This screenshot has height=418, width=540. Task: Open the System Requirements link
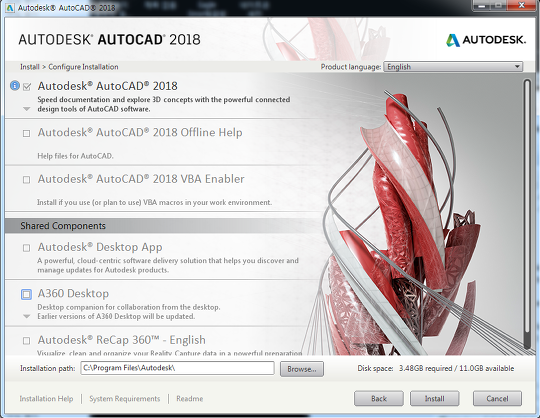coord(125,398)
